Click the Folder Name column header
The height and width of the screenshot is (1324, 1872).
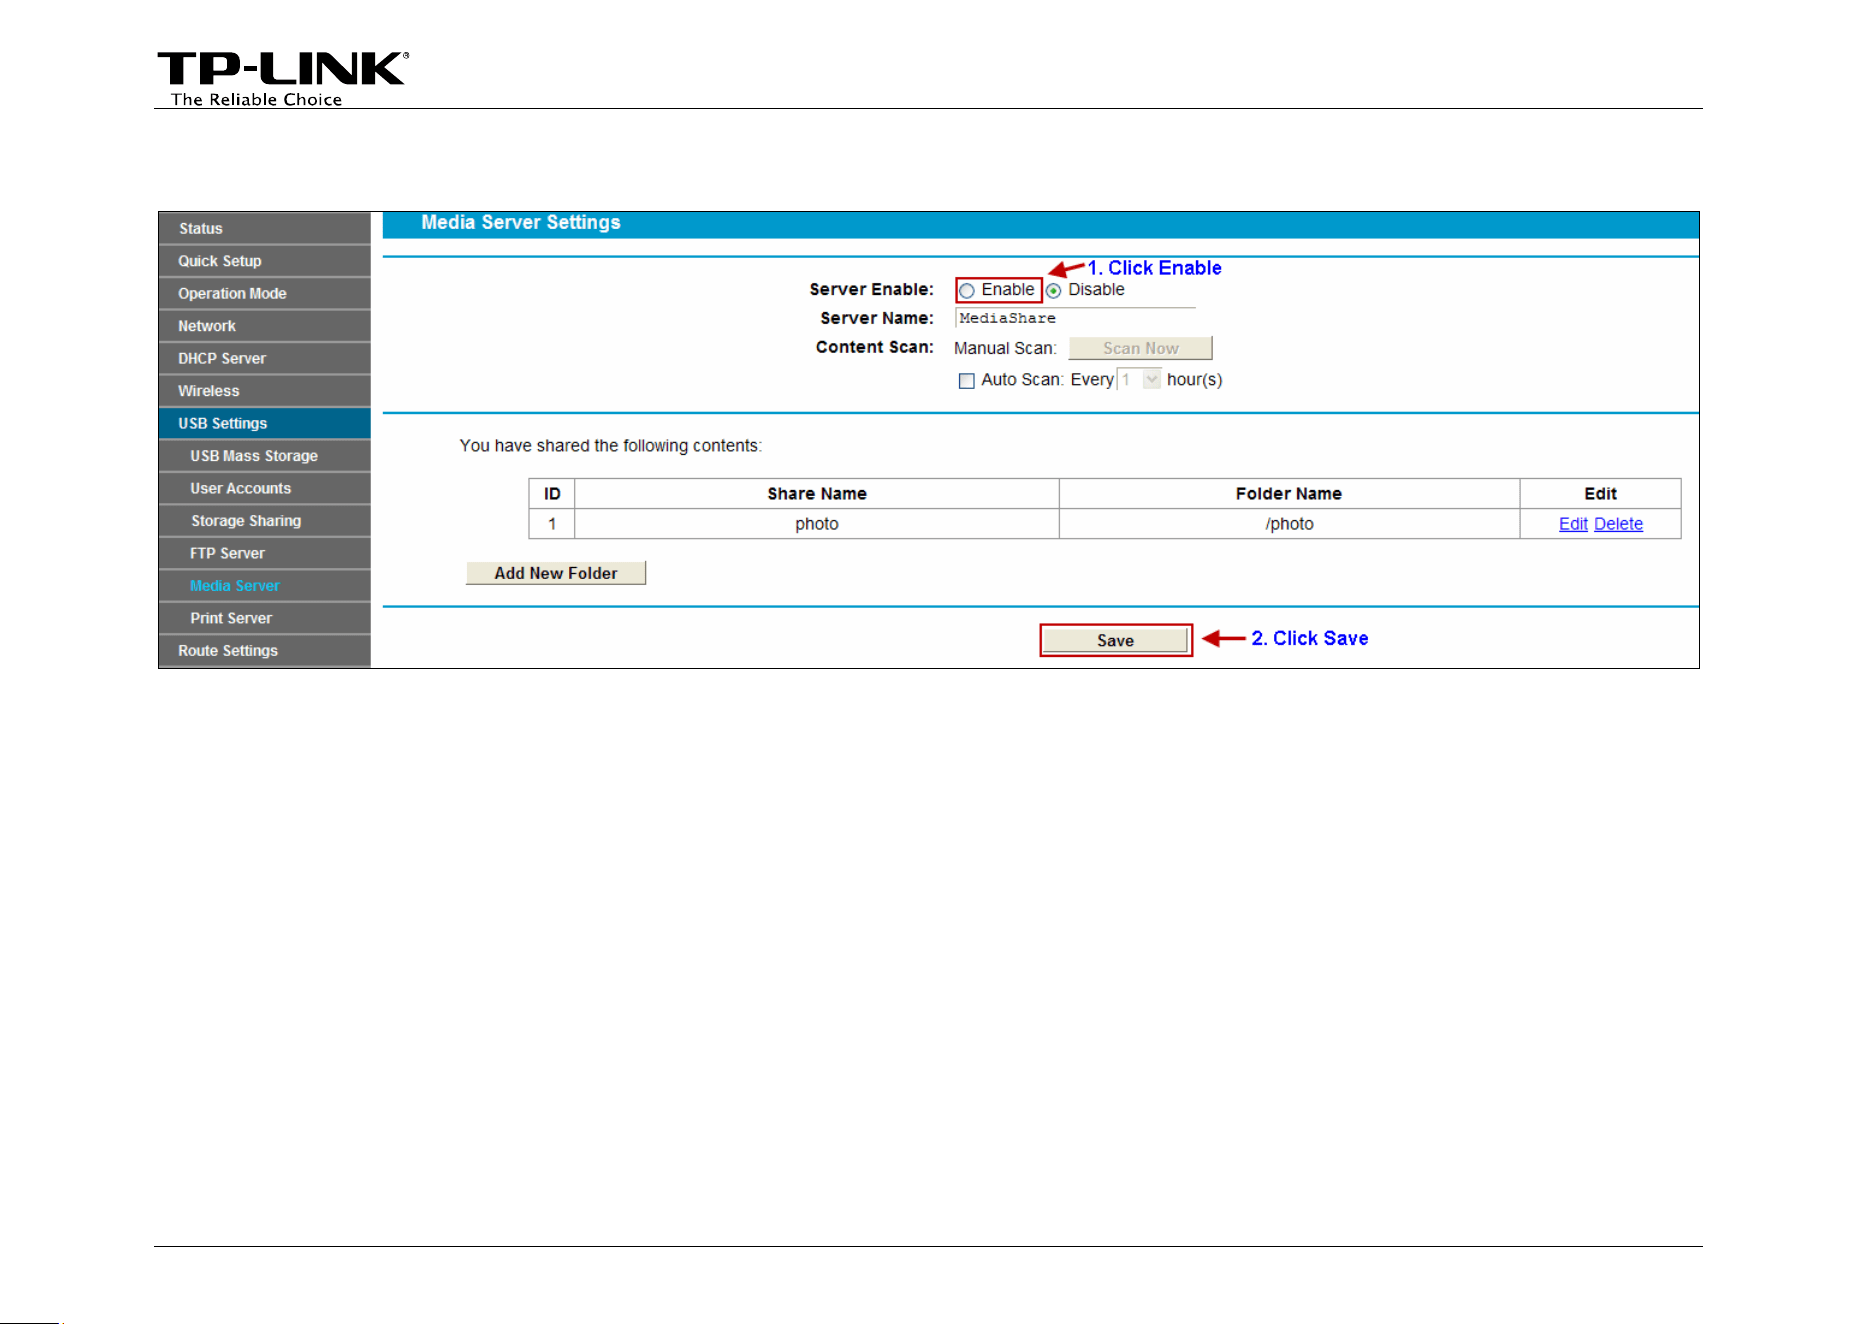1289,494
